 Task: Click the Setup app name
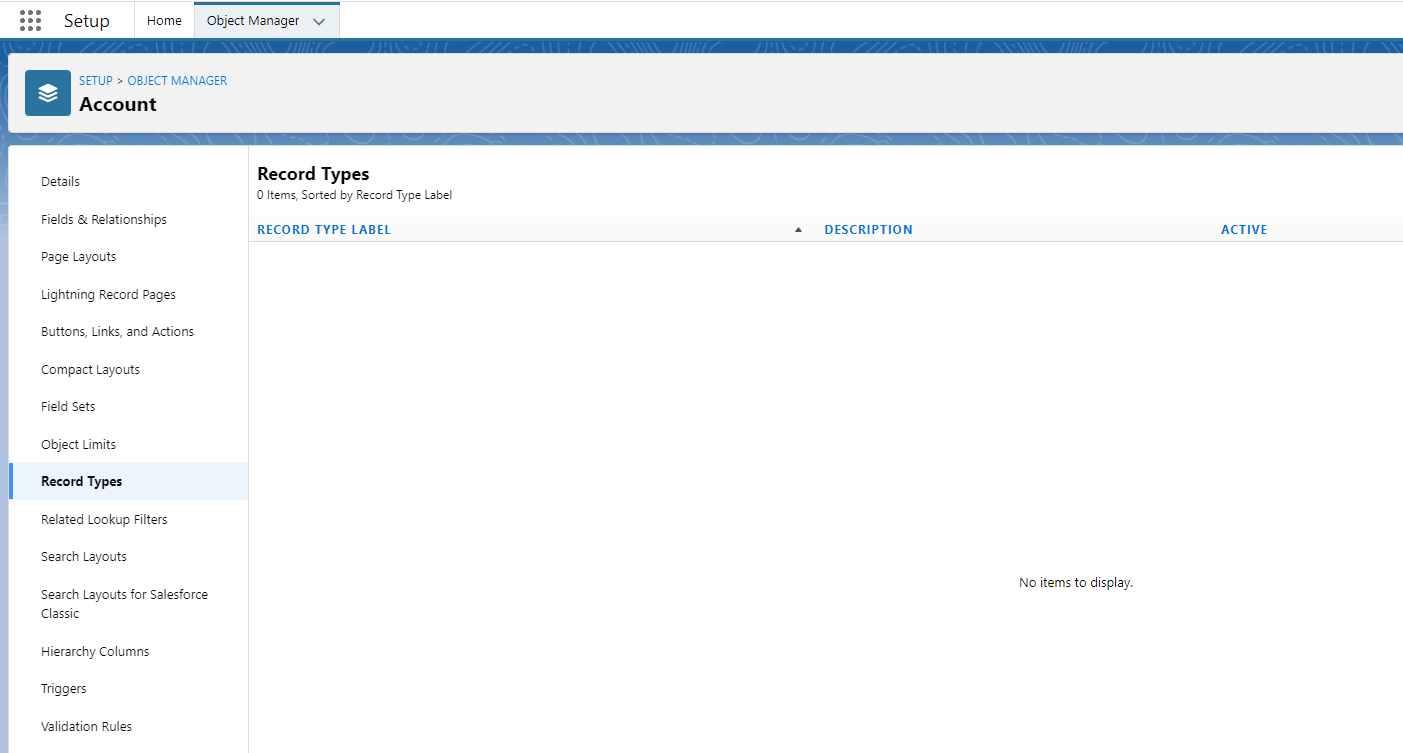point(87,21)
